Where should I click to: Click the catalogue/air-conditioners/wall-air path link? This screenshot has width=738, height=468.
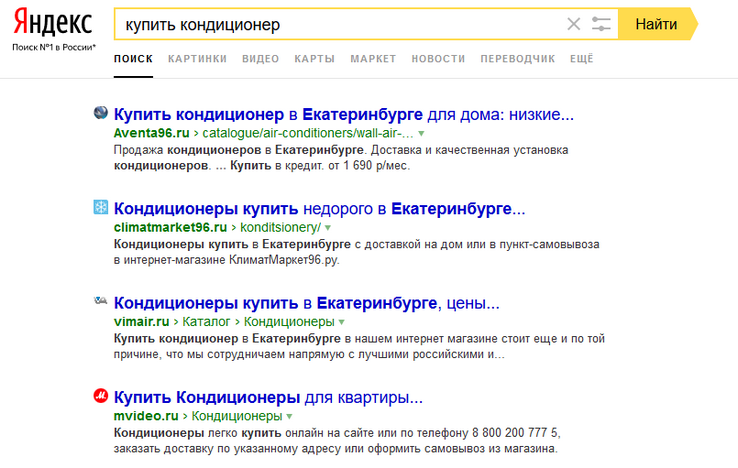pyautogui.click(x=308, y=133)
